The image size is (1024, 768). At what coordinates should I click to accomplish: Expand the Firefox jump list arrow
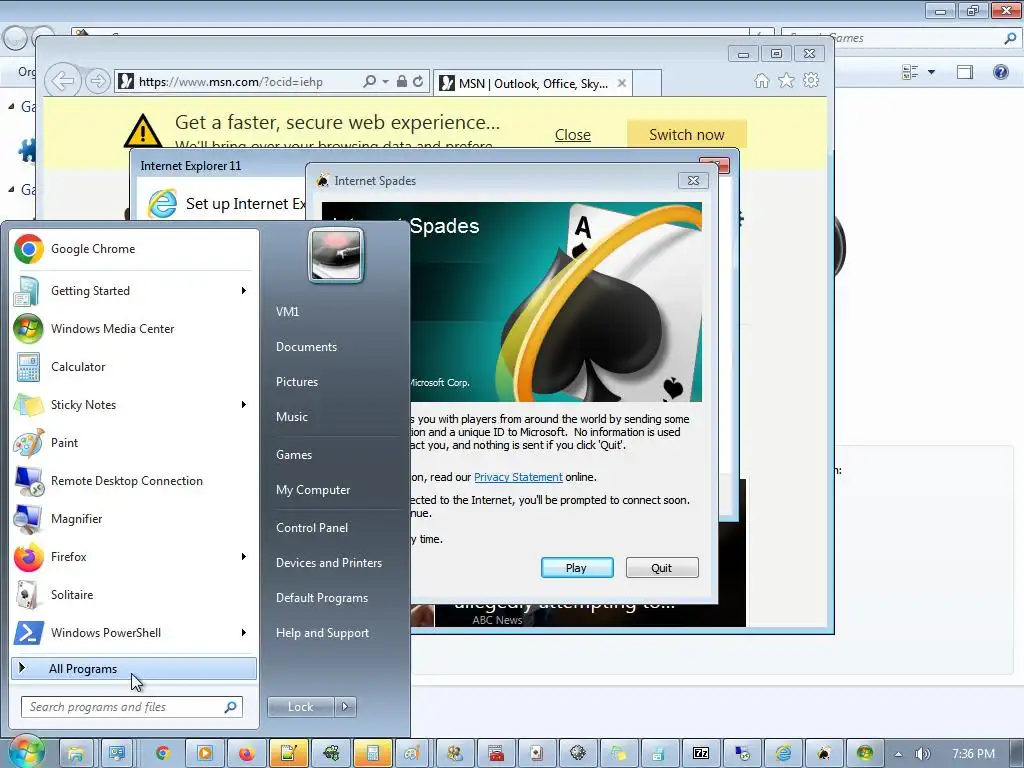[x=244, y=556]
